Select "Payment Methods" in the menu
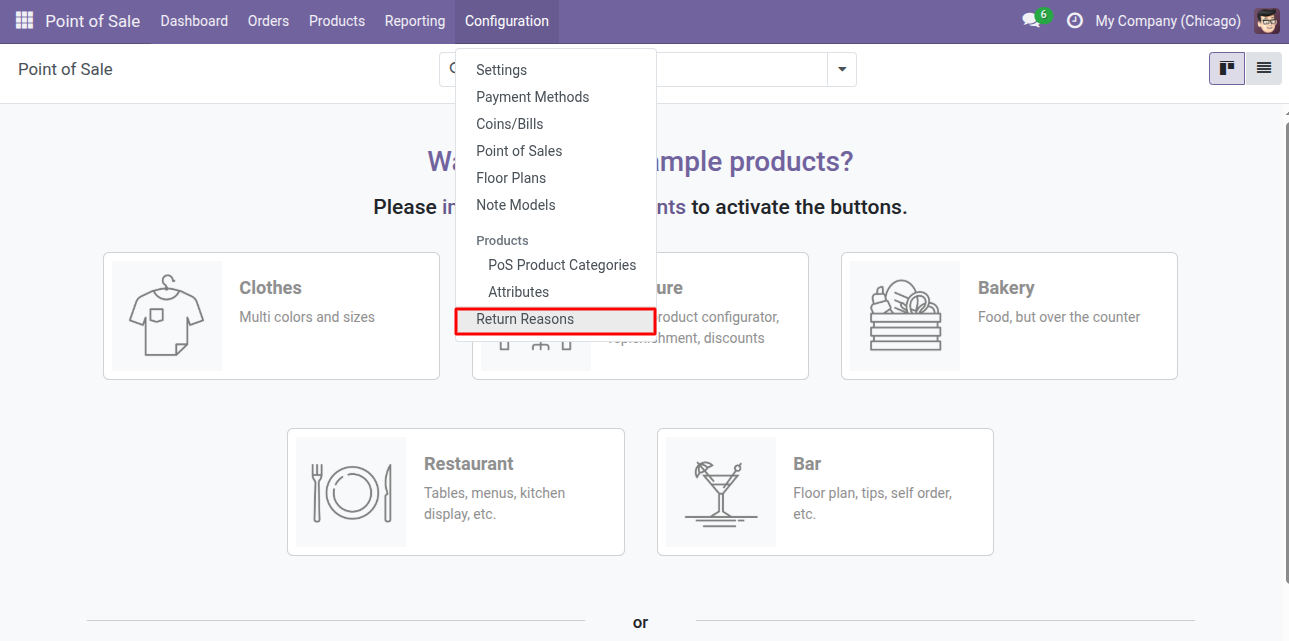Image resolution: width=1289 pixels, height=641 pixels. (532, 97)
